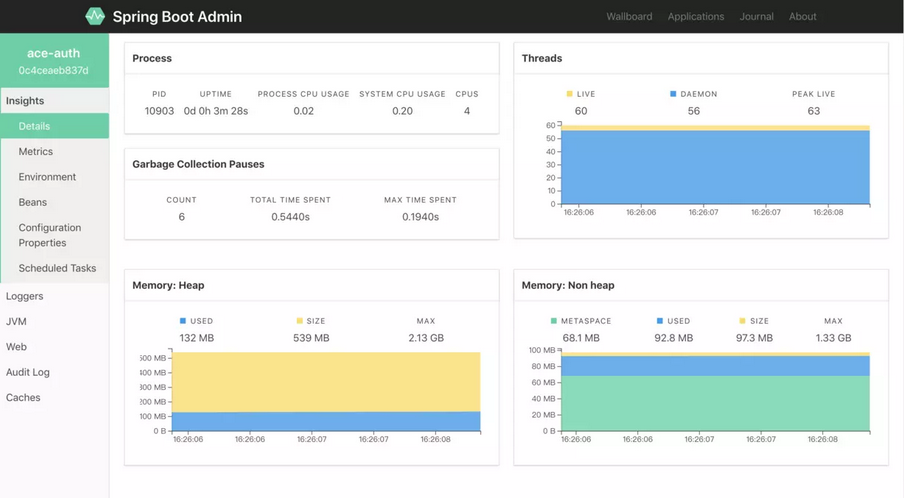Expand the Web section
904x501 pixels.
(54, 346)
